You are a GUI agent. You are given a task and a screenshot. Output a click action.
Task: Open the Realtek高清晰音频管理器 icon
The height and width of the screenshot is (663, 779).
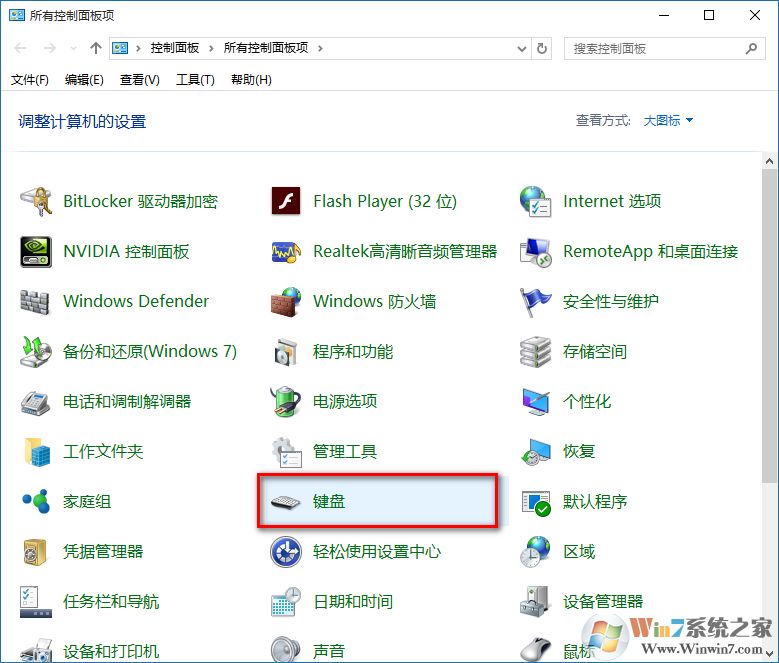(x=286, y=251)
